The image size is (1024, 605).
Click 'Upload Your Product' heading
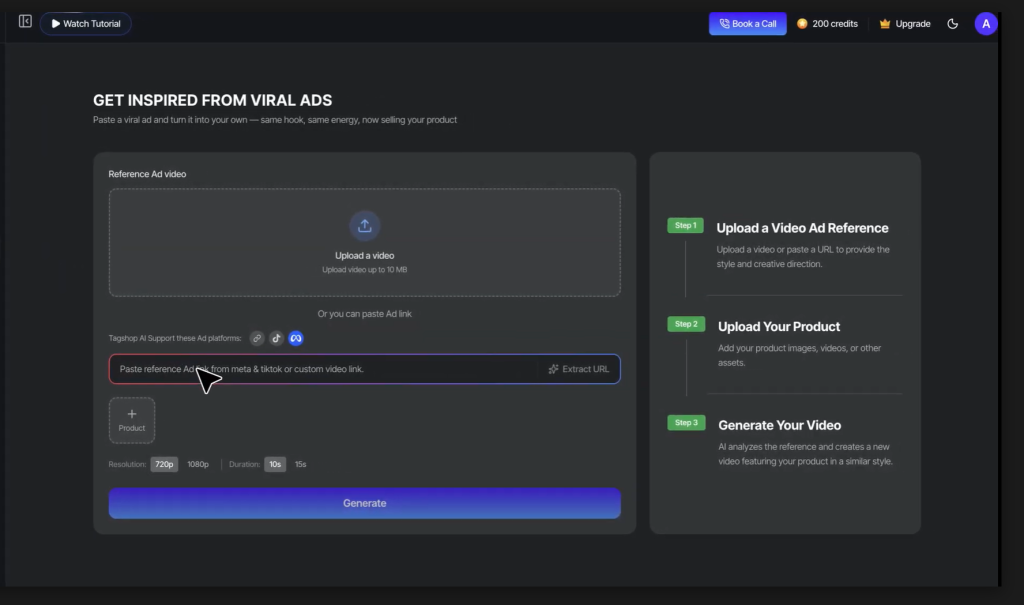coord(778,327)
